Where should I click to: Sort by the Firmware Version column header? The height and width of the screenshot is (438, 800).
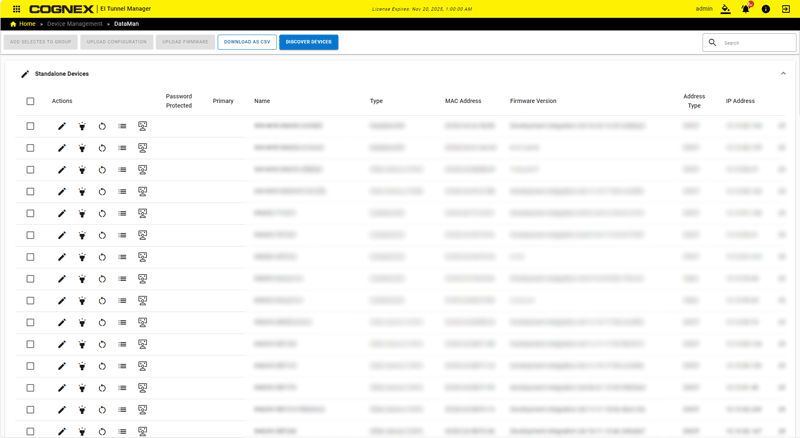click(533, 101)
